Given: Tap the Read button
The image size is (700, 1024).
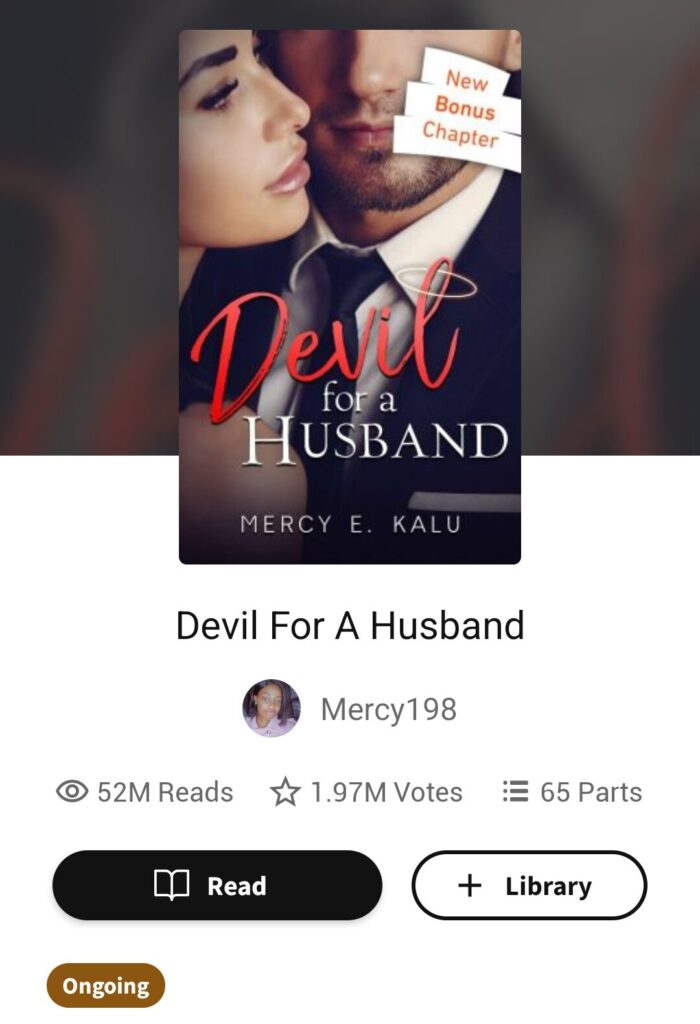Looking at the screenshot, I should coord(217,885).
